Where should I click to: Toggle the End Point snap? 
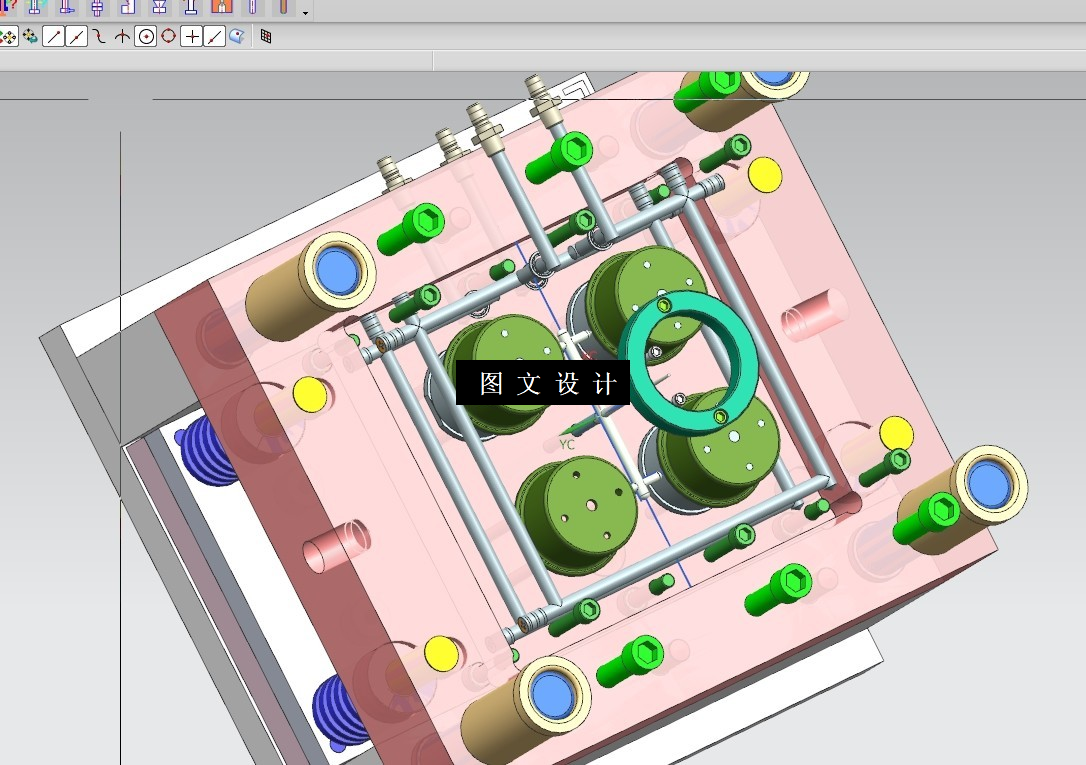pyautogui.click(x=53, y=36)
